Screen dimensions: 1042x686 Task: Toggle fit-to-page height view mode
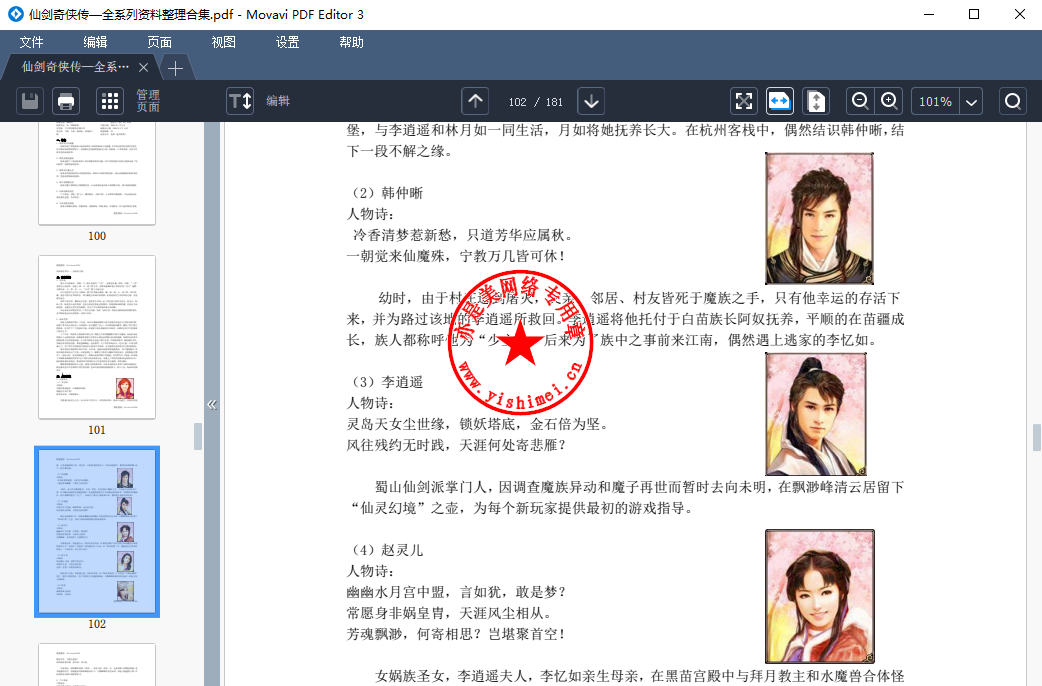click(x=815, y=101)
